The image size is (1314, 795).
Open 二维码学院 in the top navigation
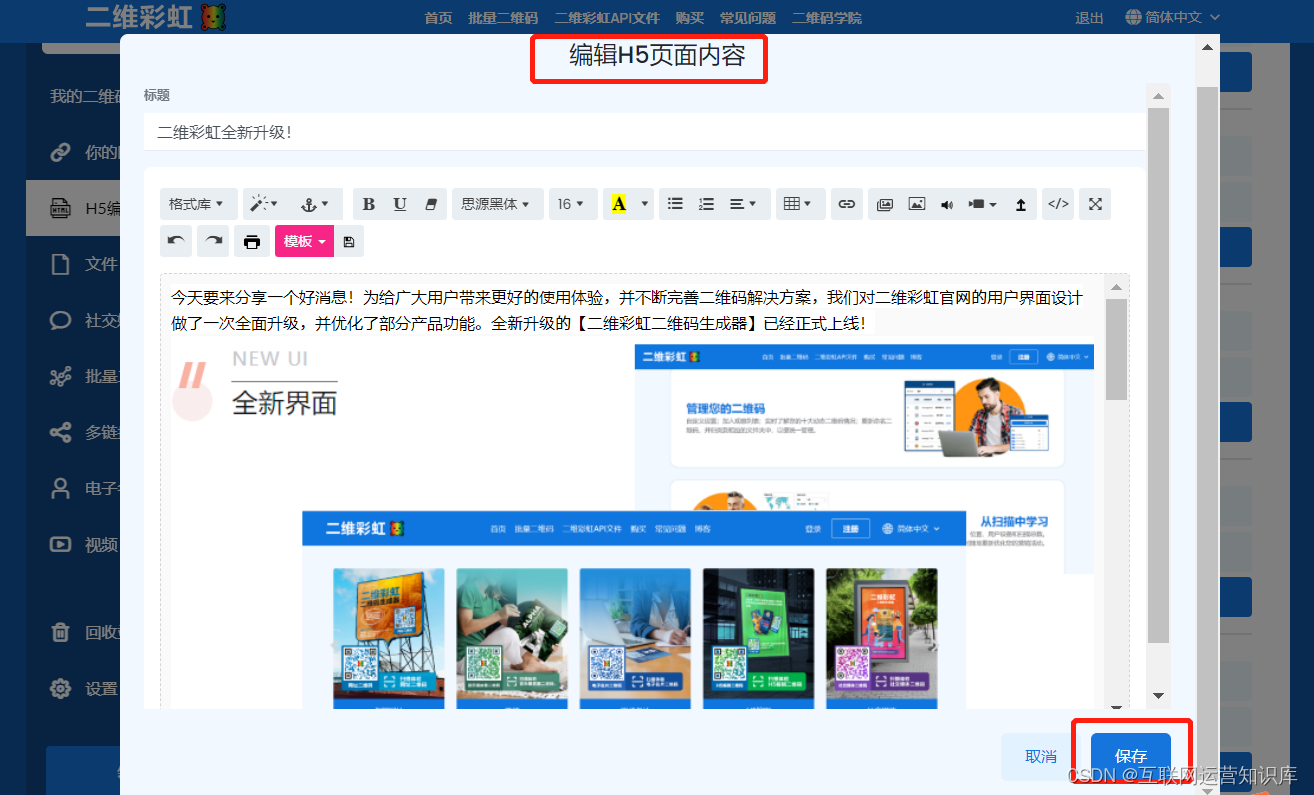pos(826,18)
